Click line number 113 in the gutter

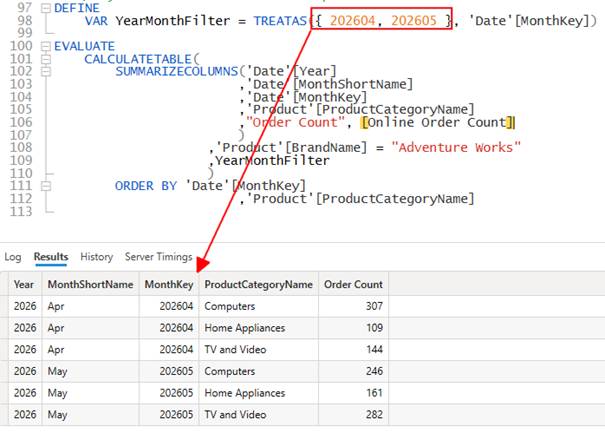coord(21,212)
